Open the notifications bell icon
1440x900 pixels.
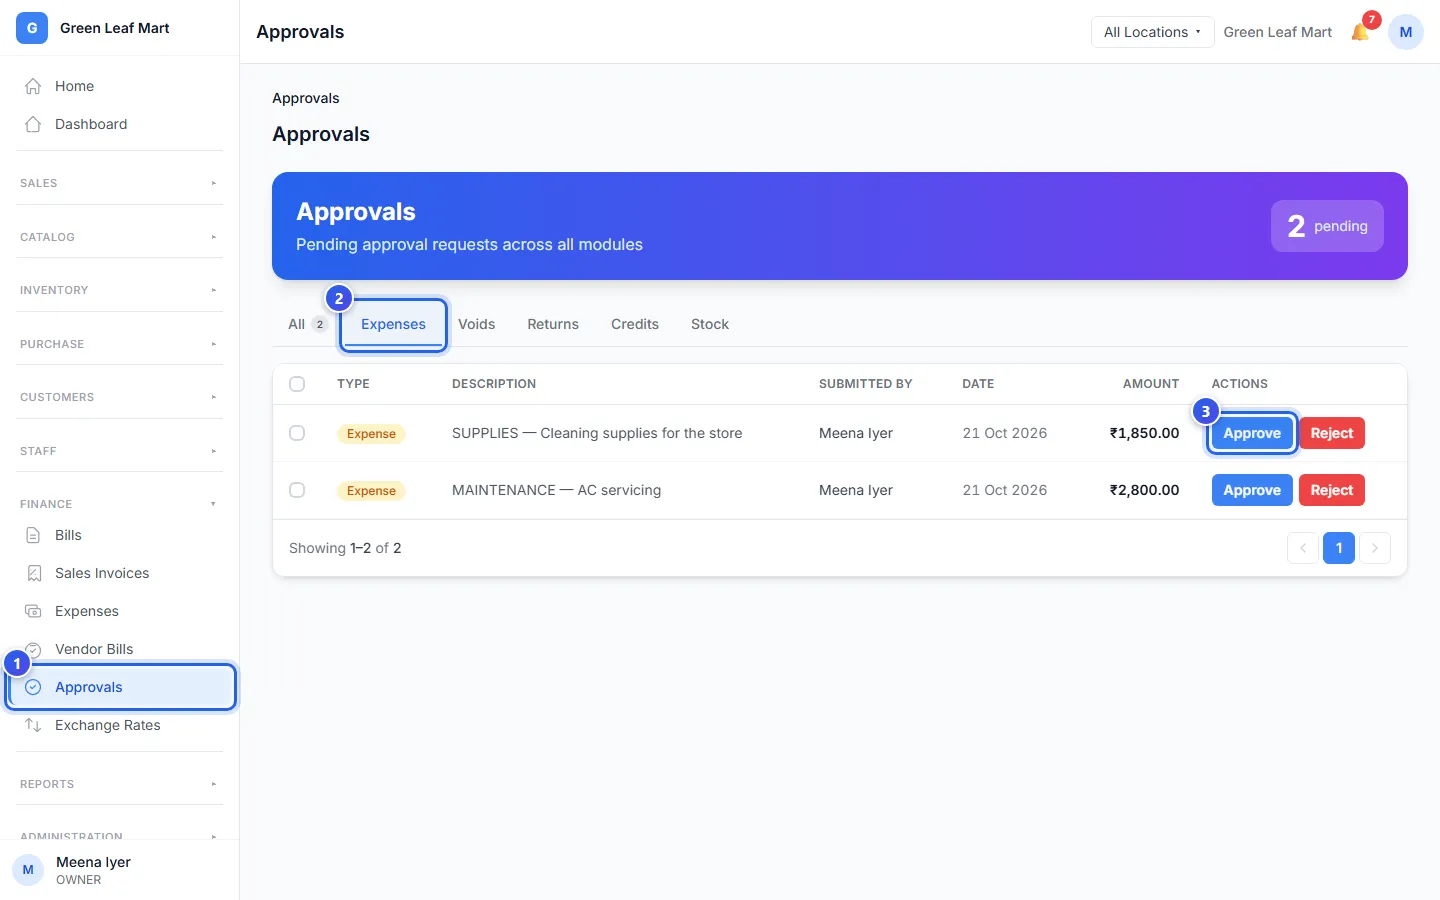click(x=1360, y=32)
